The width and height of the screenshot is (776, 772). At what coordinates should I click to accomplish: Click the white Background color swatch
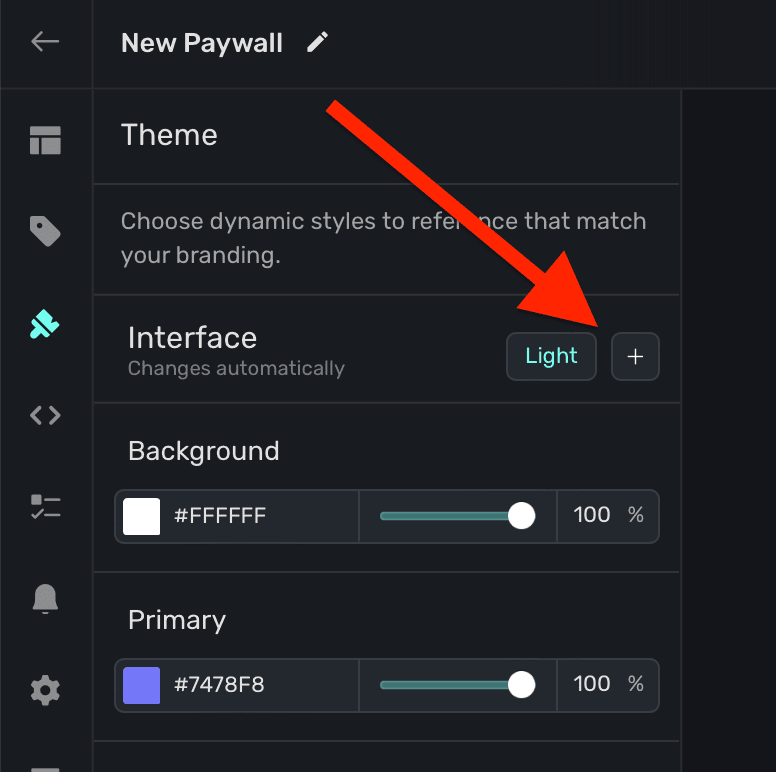point(142,516)
